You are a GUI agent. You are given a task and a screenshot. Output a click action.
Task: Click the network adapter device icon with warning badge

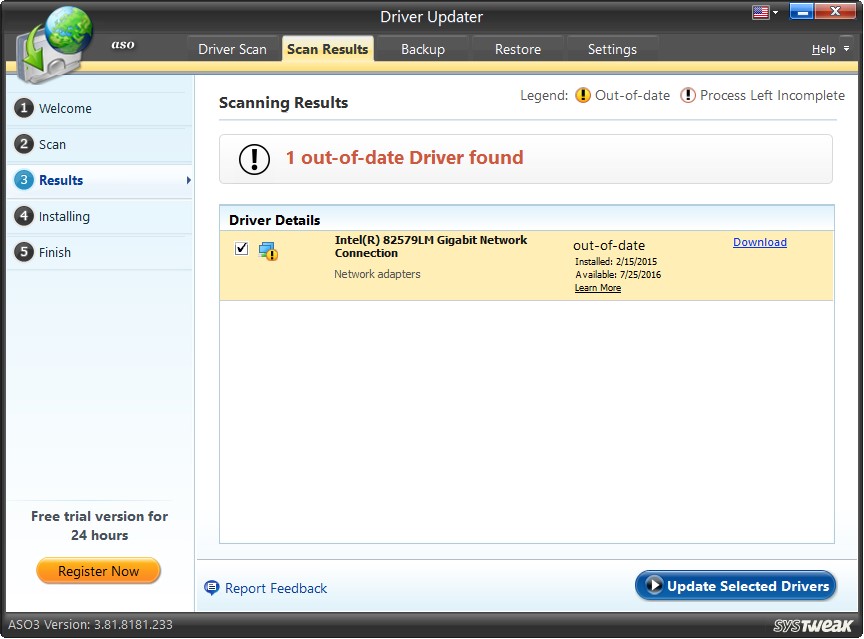click(267, 249)
